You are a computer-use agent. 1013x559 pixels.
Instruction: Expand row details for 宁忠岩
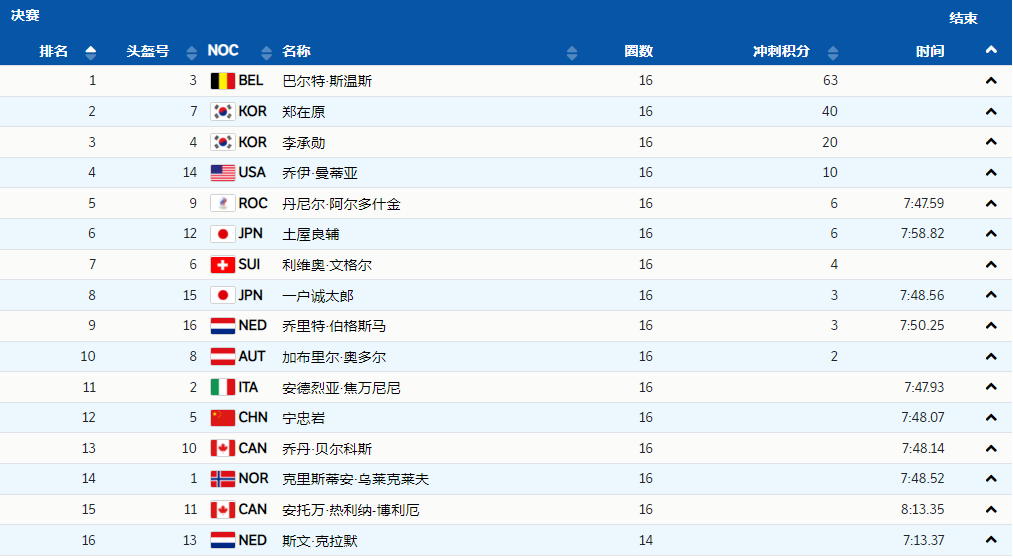pyautogui.click(x=991, y=418)
